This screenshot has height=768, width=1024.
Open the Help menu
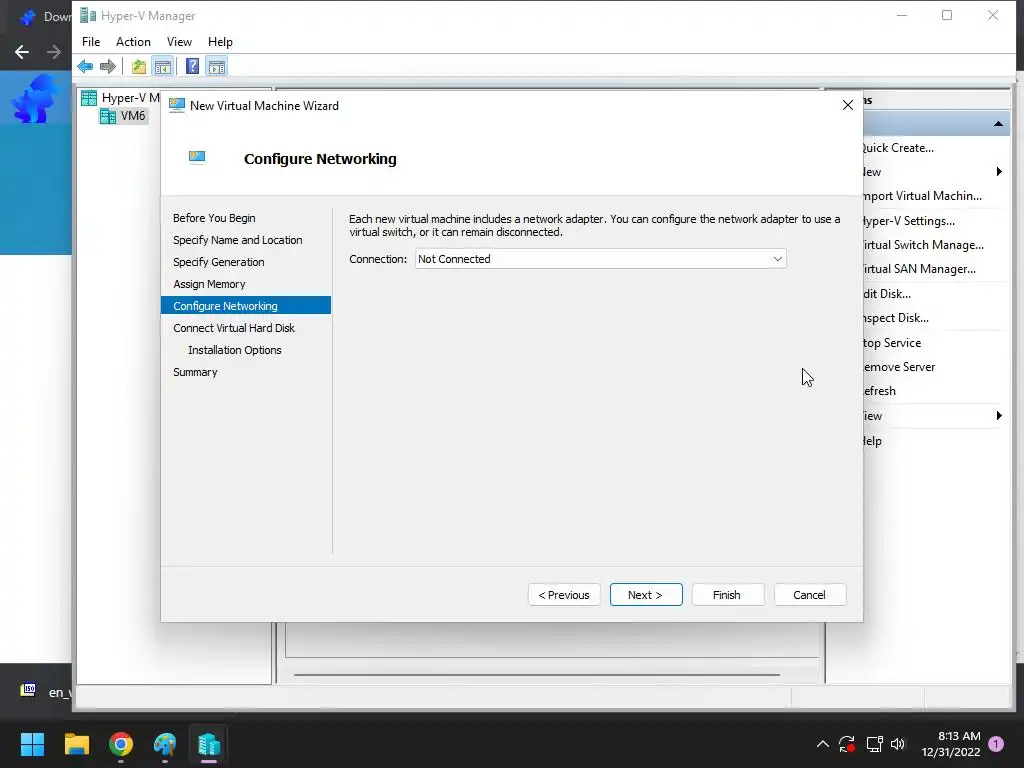pos(220,42)
